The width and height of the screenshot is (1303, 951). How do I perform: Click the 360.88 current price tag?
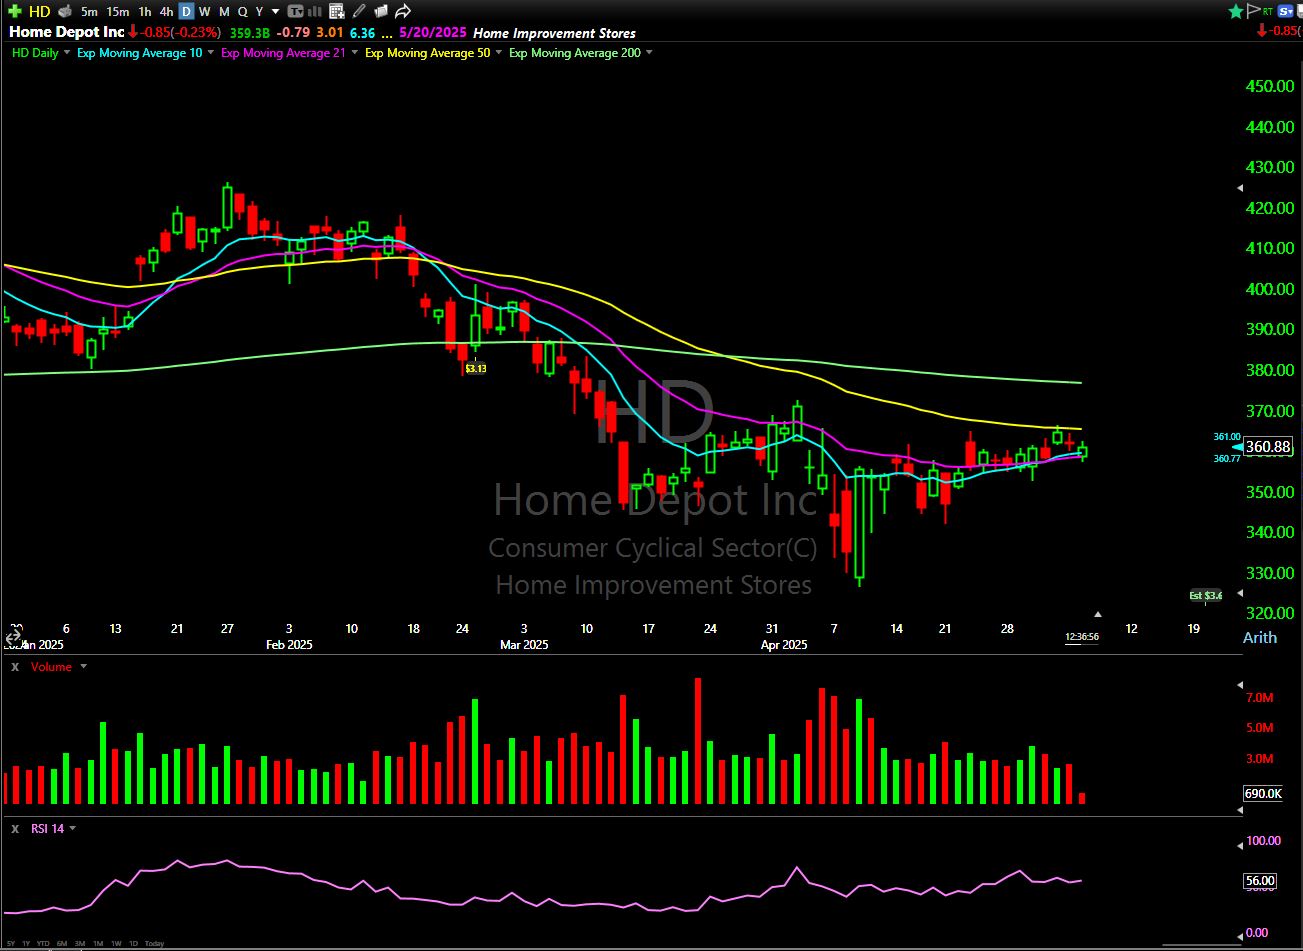click(x=1268, y=447)
